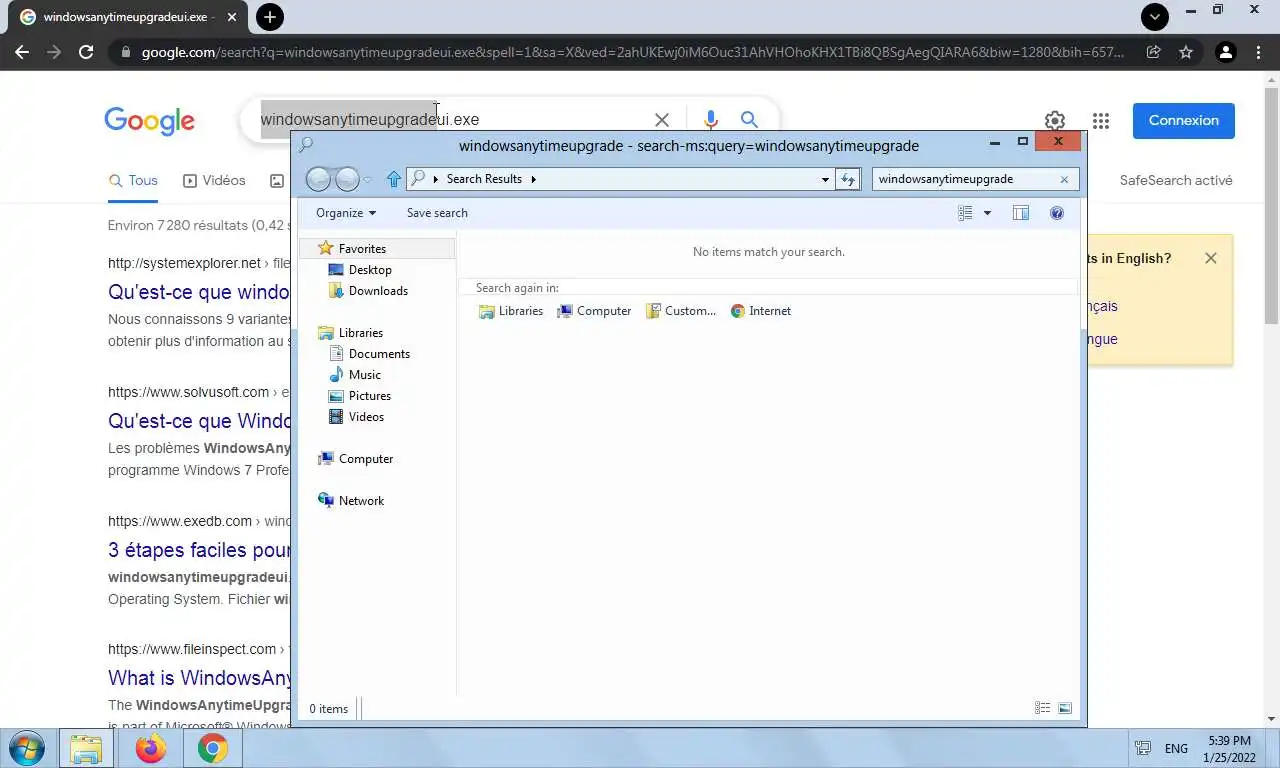This screenshot has width=1280, height=768.
Task: Open Downloads in the navigation pane
Action: click(x=378, y=291)
